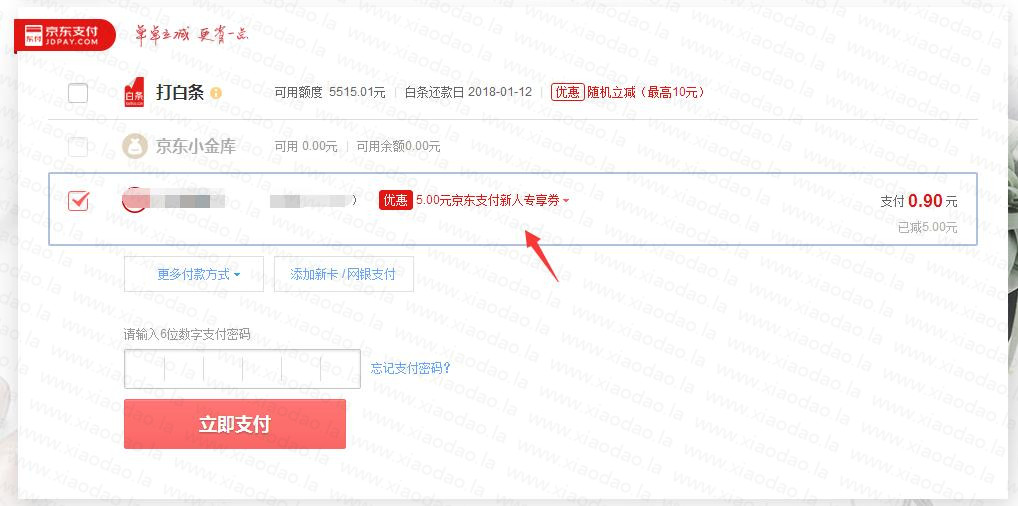Click 随机立减 (最高10元) promotion text
Image resolution: width=1018 pixels, height=506 pixels.
pyautogui.click(x=646, y=92)
